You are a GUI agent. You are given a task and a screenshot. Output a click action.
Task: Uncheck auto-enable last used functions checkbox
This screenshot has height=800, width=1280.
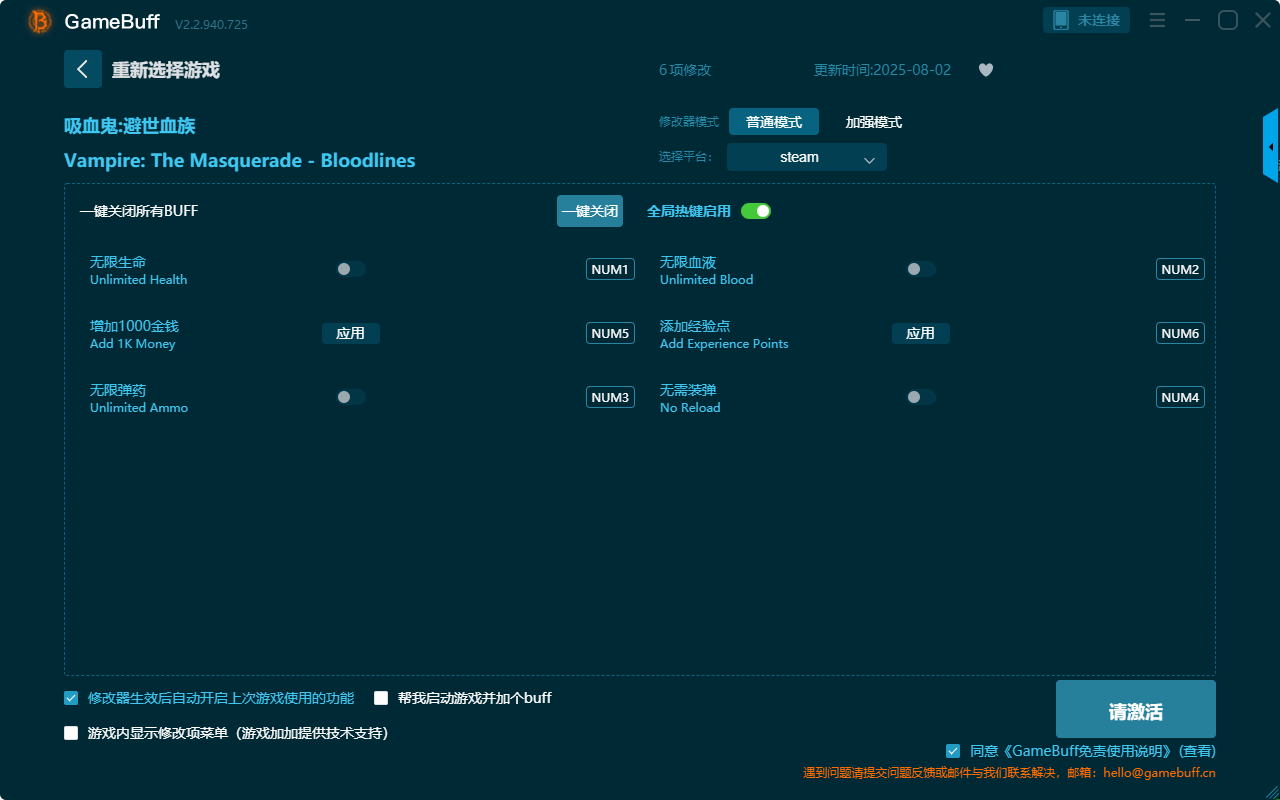pos(71,698)
